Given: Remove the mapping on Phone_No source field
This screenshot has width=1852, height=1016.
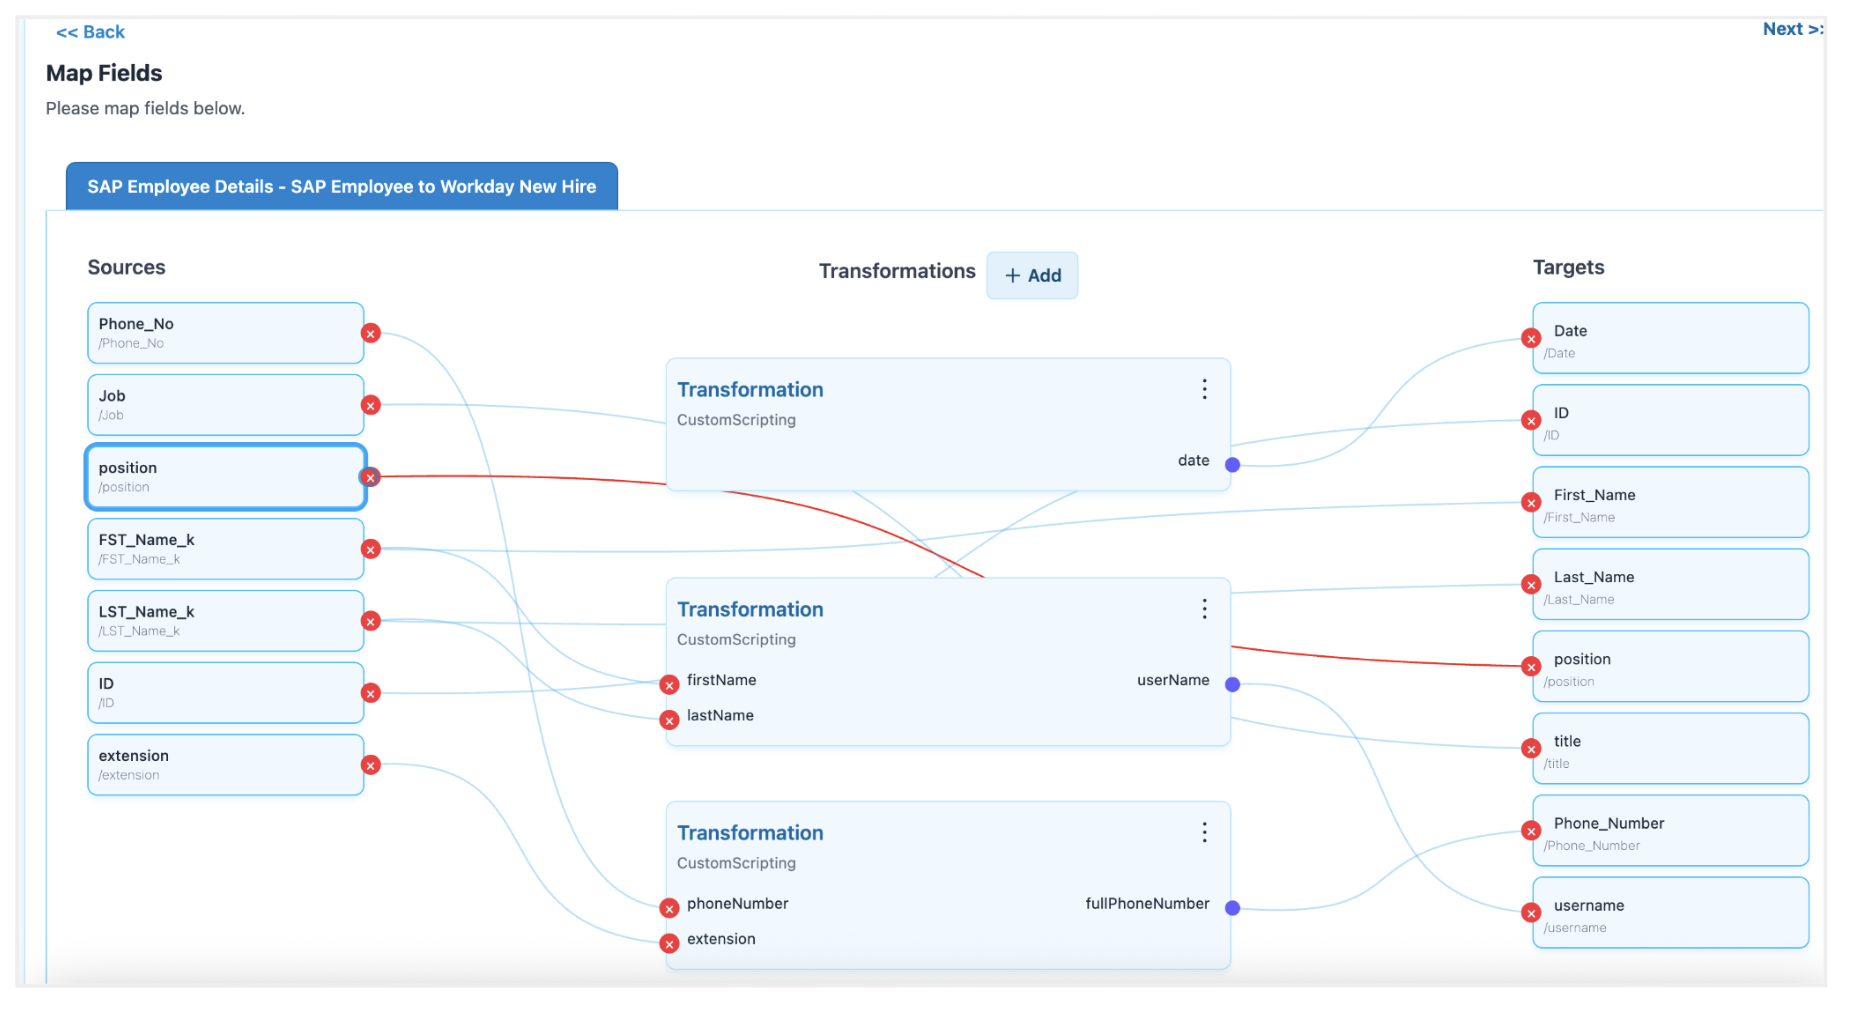Looking at the screenshot, I should (x=371, y=333).
